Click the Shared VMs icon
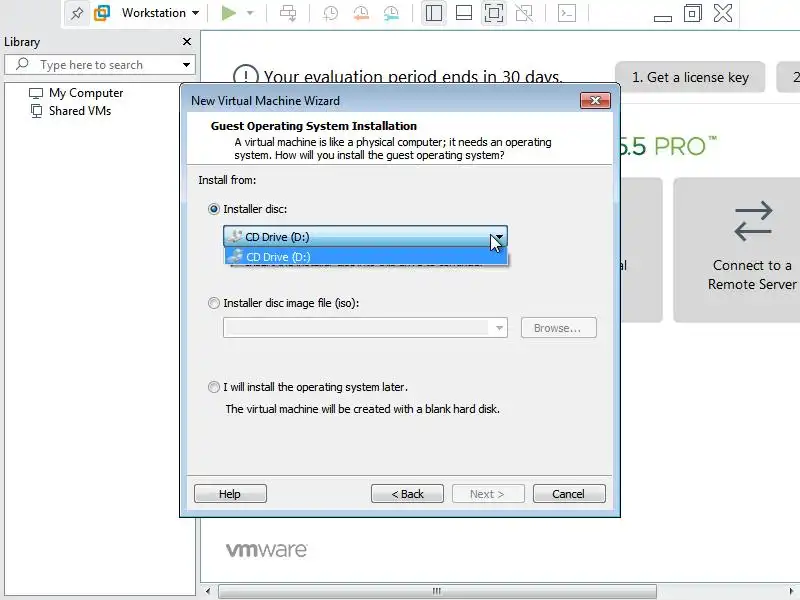800x600 pixels. click(x=36, y=111)
